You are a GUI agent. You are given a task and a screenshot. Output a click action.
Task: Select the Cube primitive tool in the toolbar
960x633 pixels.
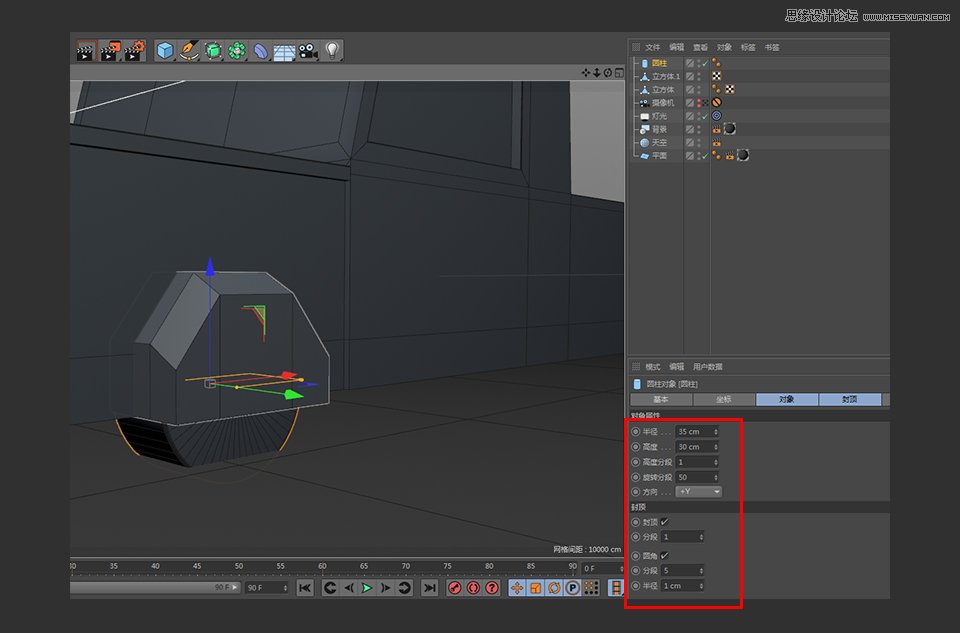[163, 50]
